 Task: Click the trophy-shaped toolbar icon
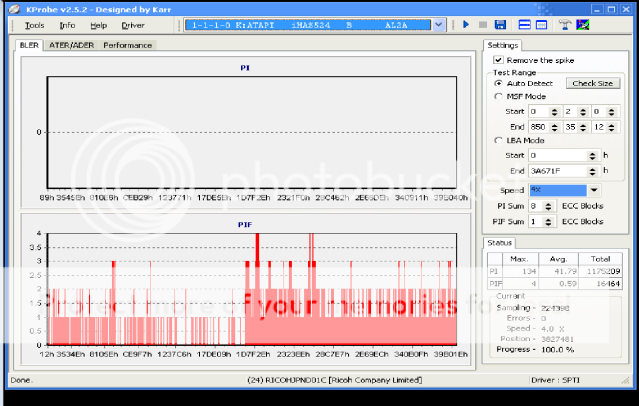(x=564, y=24)
